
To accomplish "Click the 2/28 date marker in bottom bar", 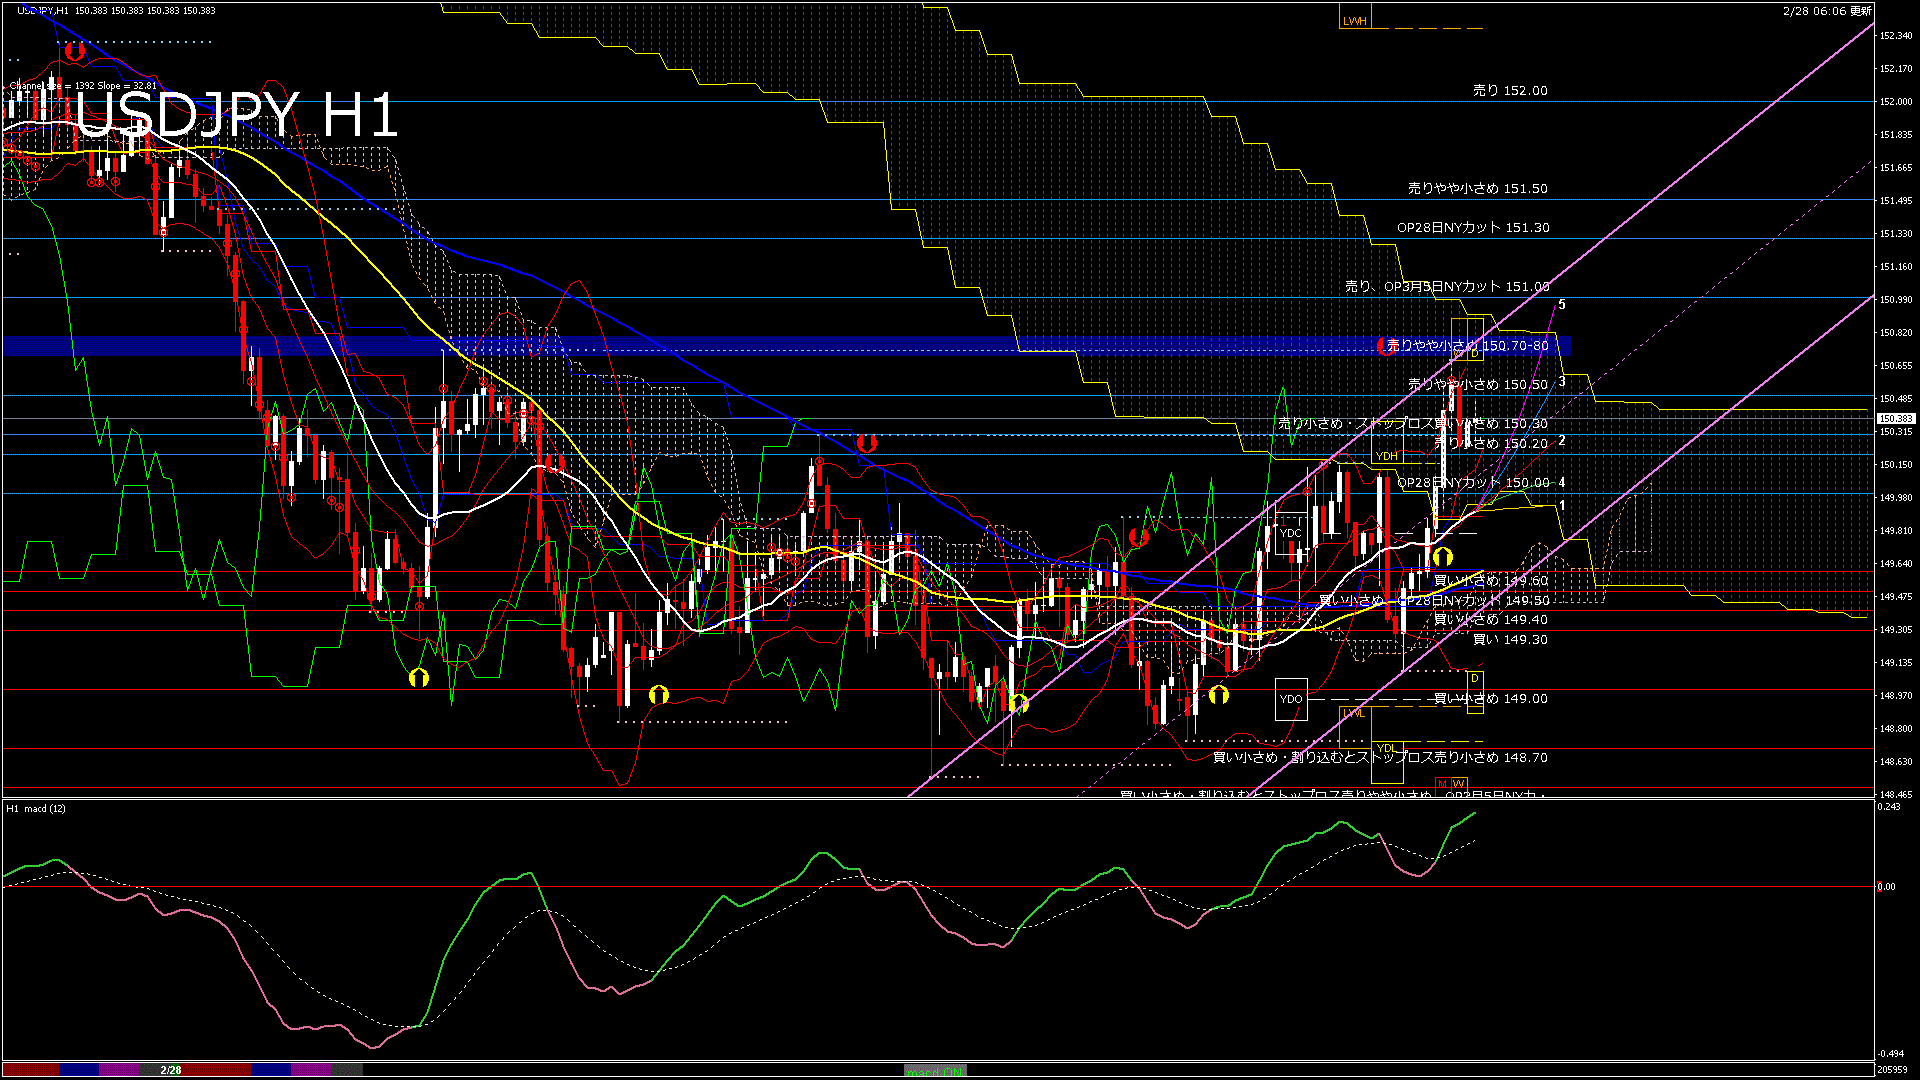I will click(x=171, y=1070).
